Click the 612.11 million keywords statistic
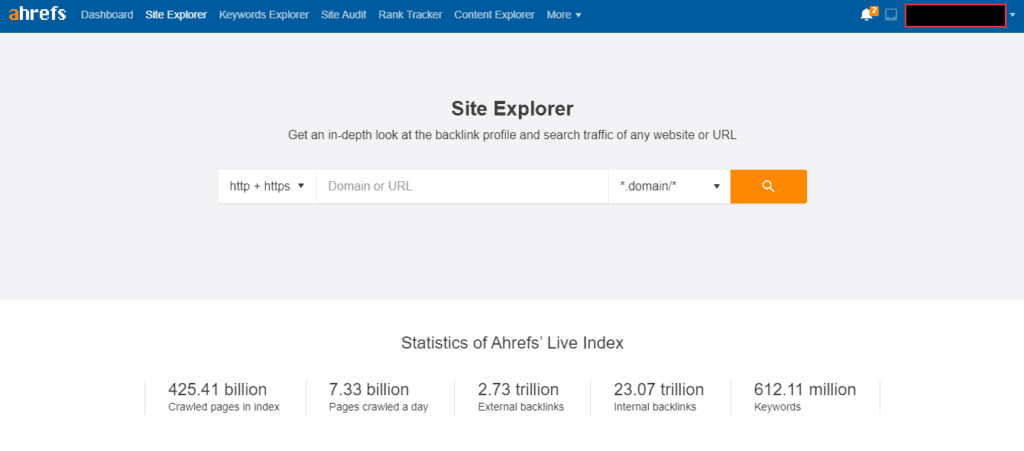The image size is (1024, 451). (x=805, y=390)
